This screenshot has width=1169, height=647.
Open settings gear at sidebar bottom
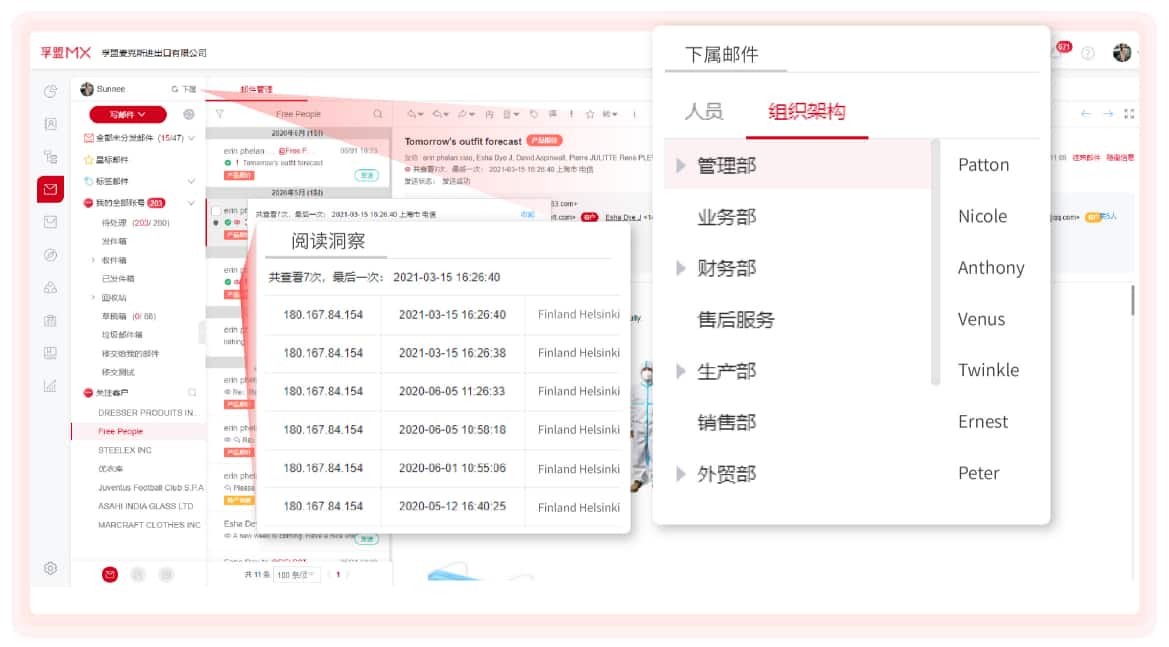(50, 568)
